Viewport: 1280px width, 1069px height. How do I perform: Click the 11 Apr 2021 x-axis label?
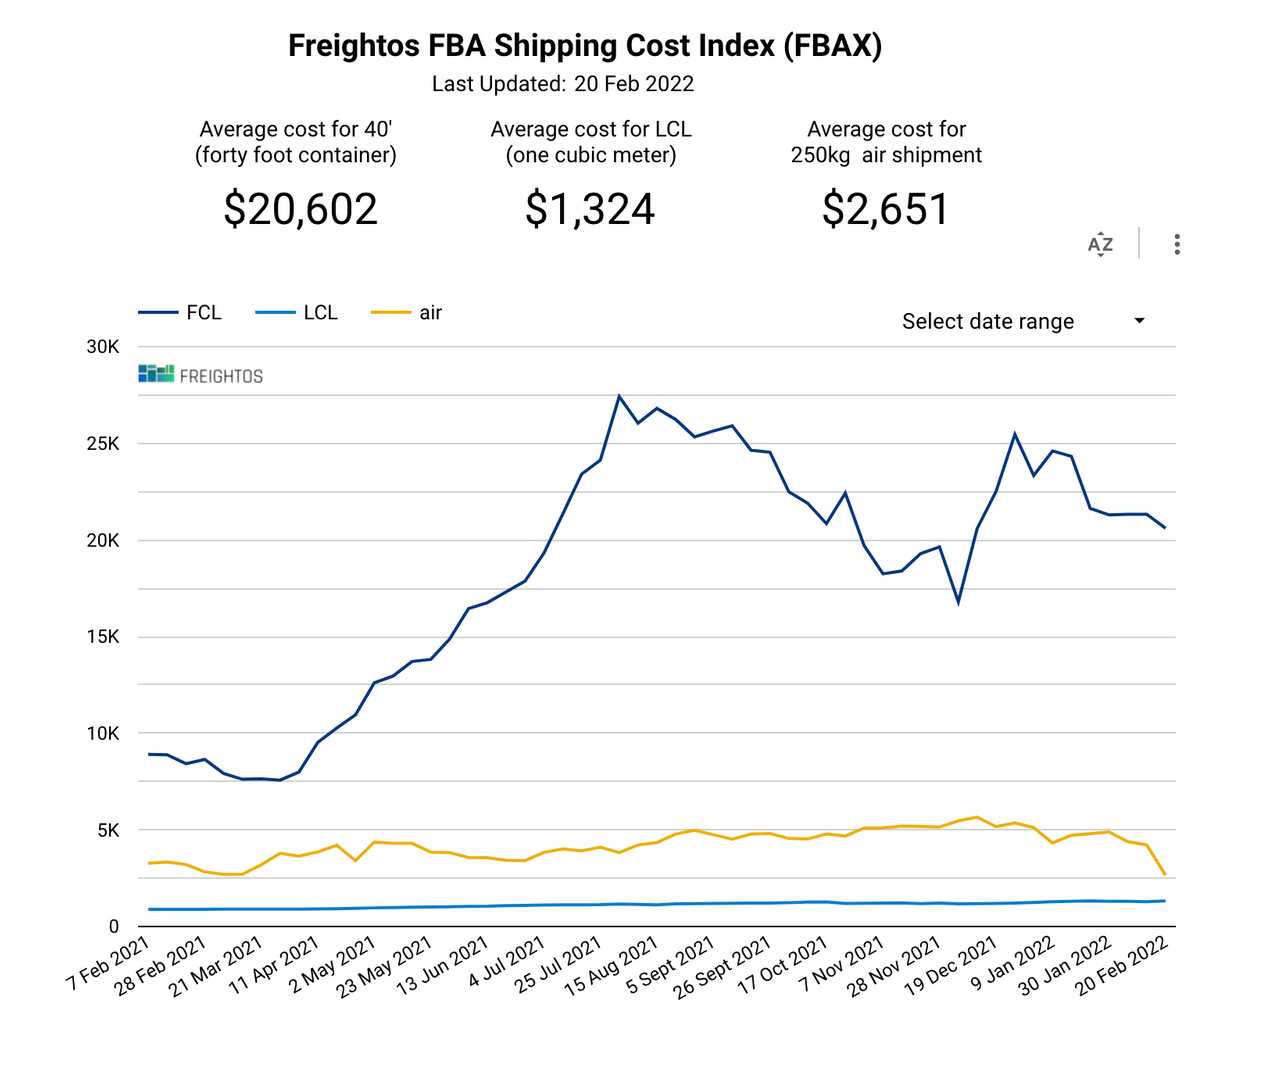click(x=274, y=964)
